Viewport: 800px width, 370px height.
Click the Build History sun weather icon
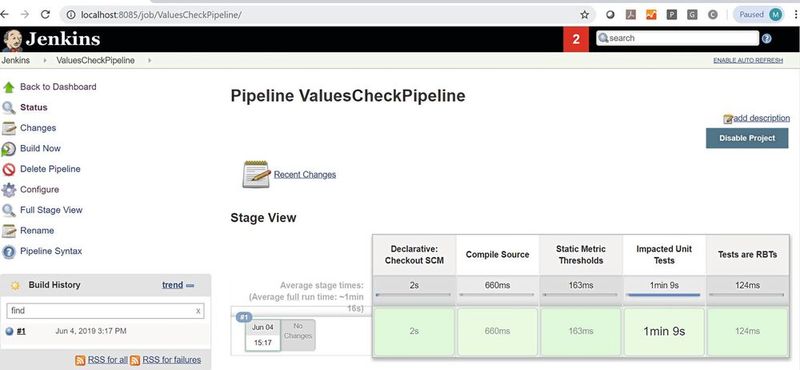15,286
